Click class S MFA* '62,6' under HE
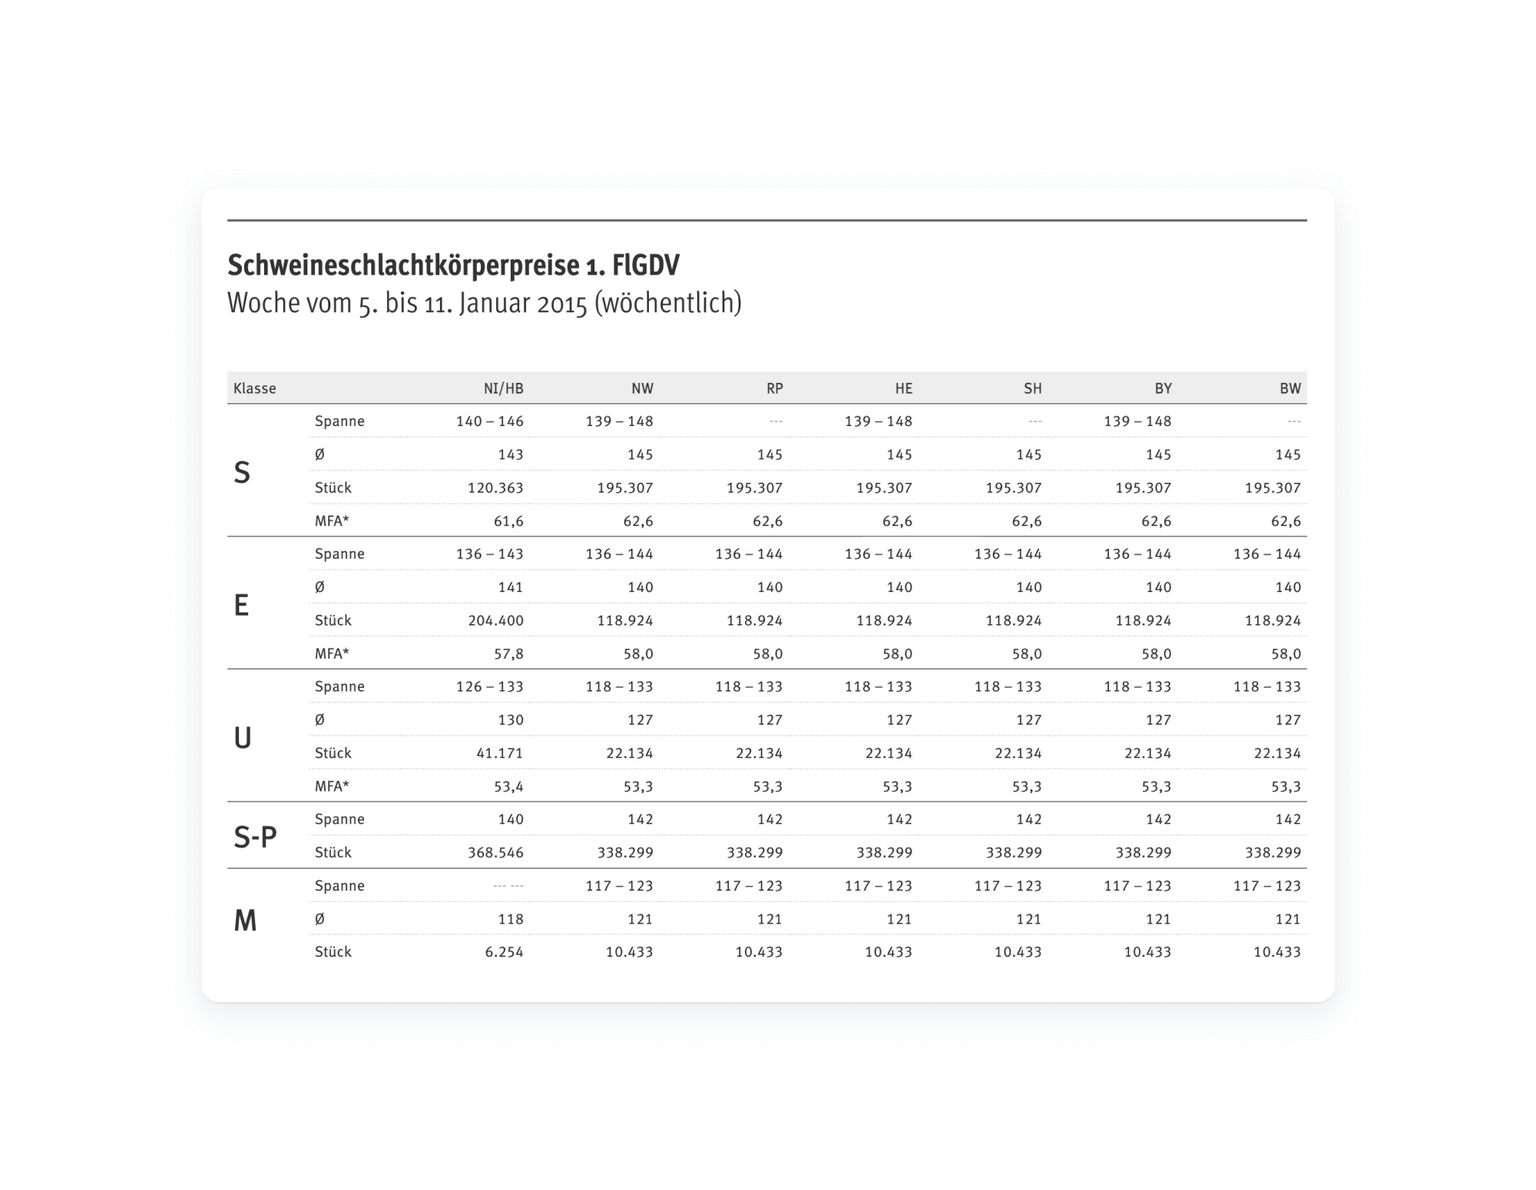The width and height of the screenshot is (1536, 1190). (x=898, y=521)
